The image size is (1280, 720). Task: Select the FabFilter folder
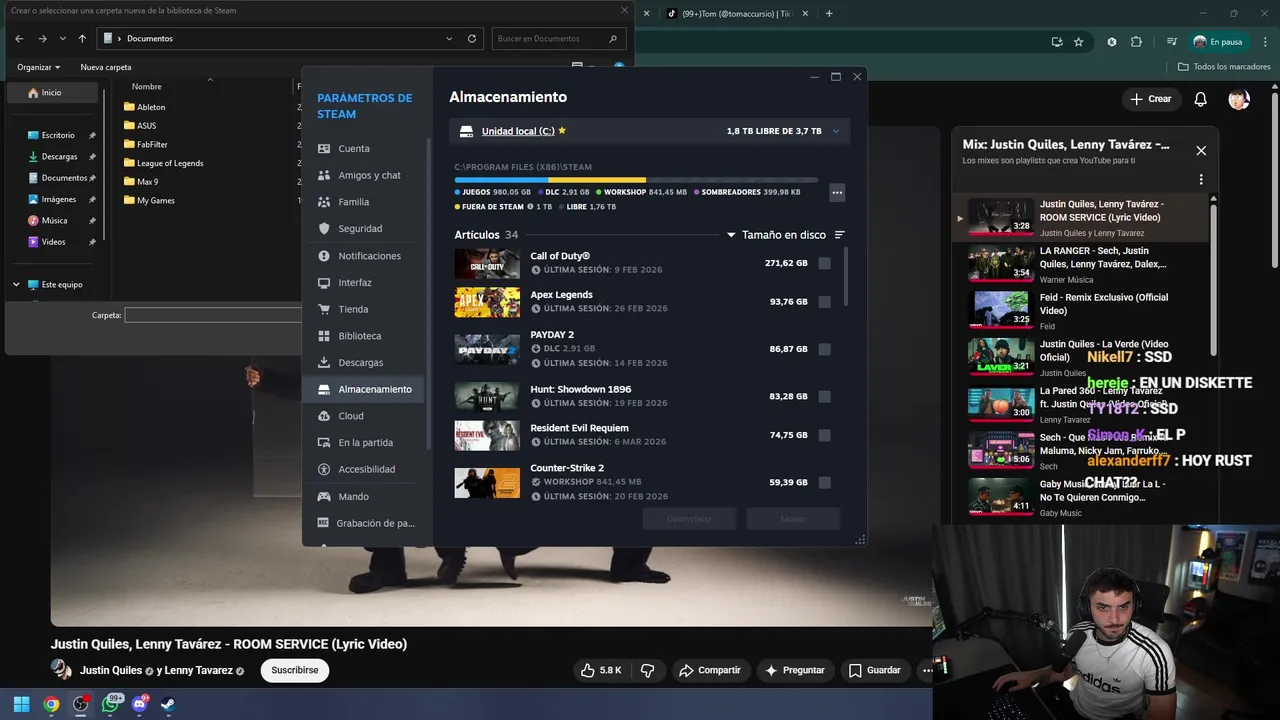146,144
